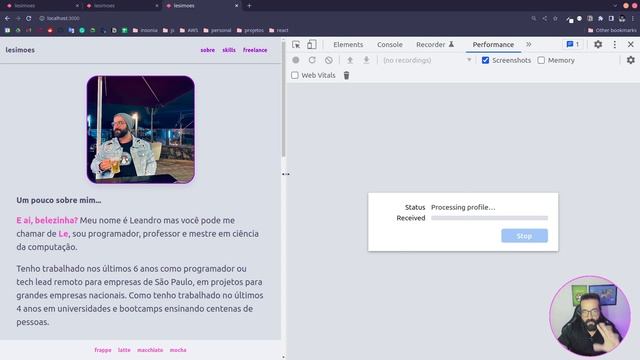Reload the localhost page
The image size is (640, 360).
click(x=29, y=18)
